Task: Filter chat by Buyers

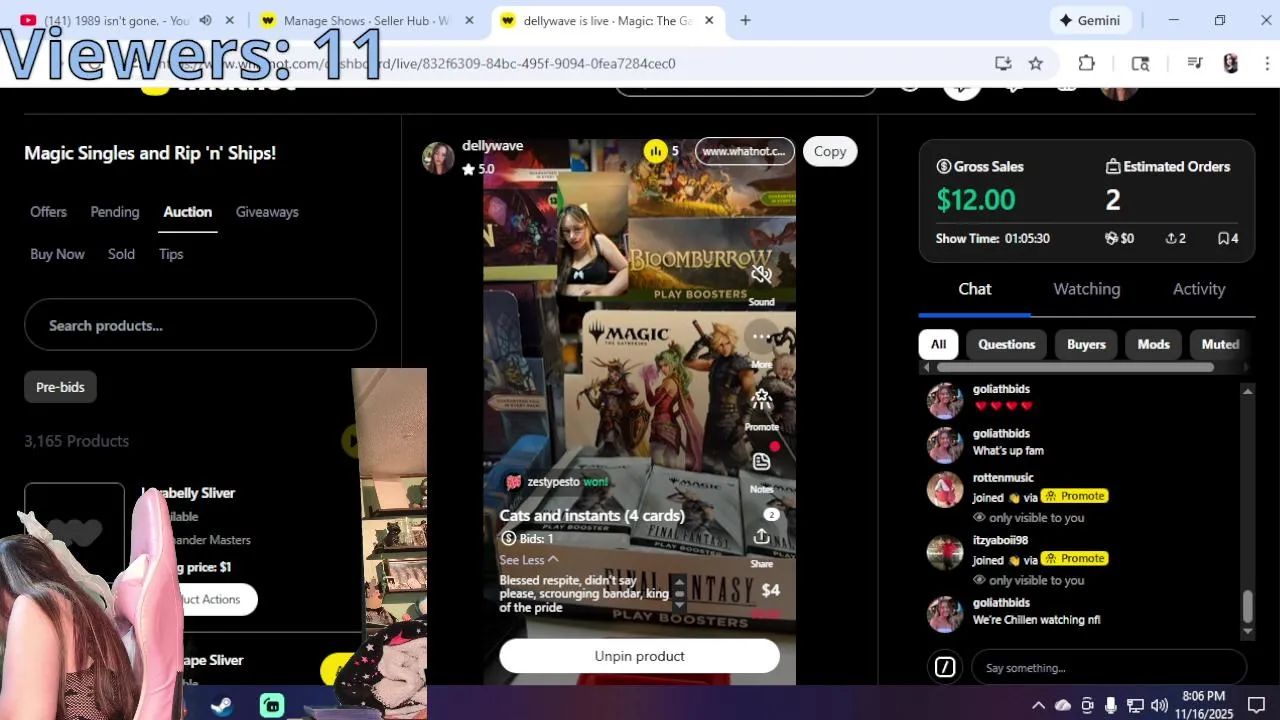Action: pos(1086,344)
